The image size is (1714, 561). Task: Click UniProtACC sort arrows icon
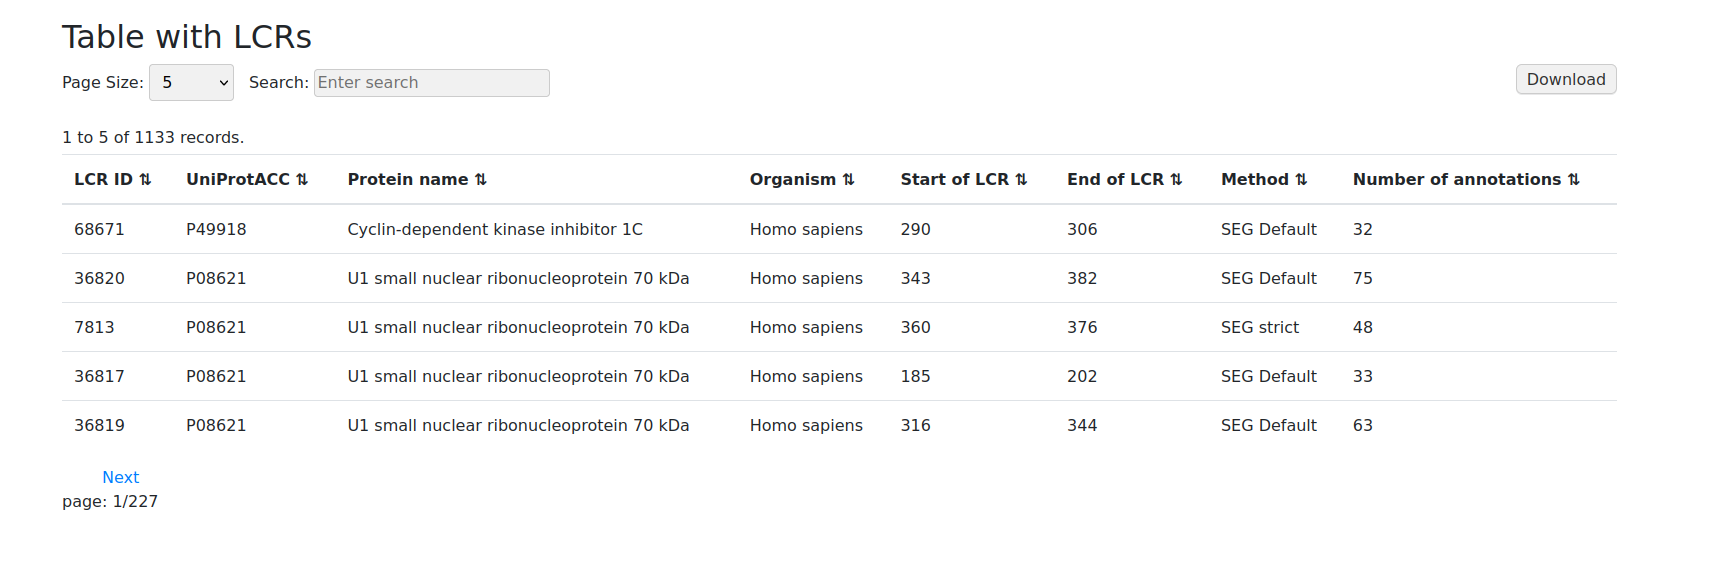302,180
